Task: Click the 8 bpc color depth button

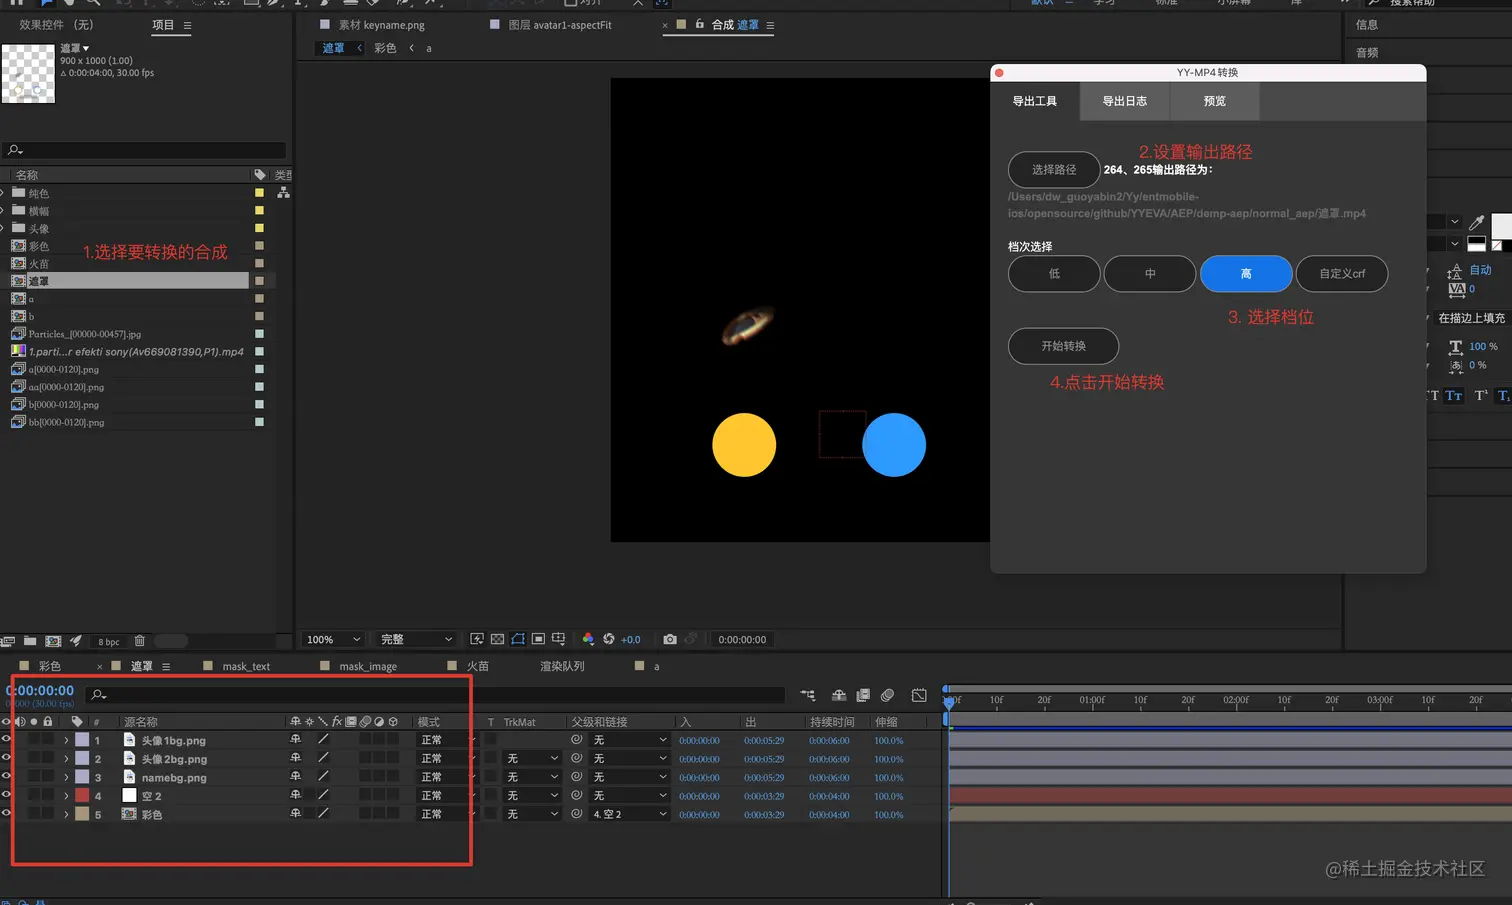Action: click(x=109, y=641)
